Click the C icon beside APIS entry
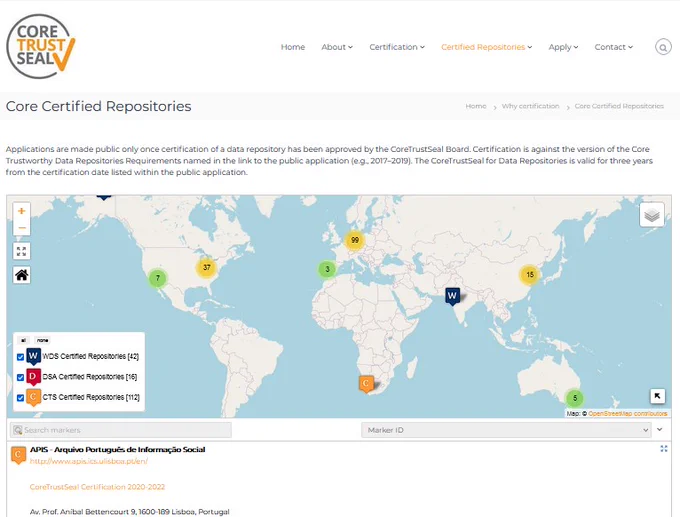This screenshot has height=517, width=680. [18, 455]
